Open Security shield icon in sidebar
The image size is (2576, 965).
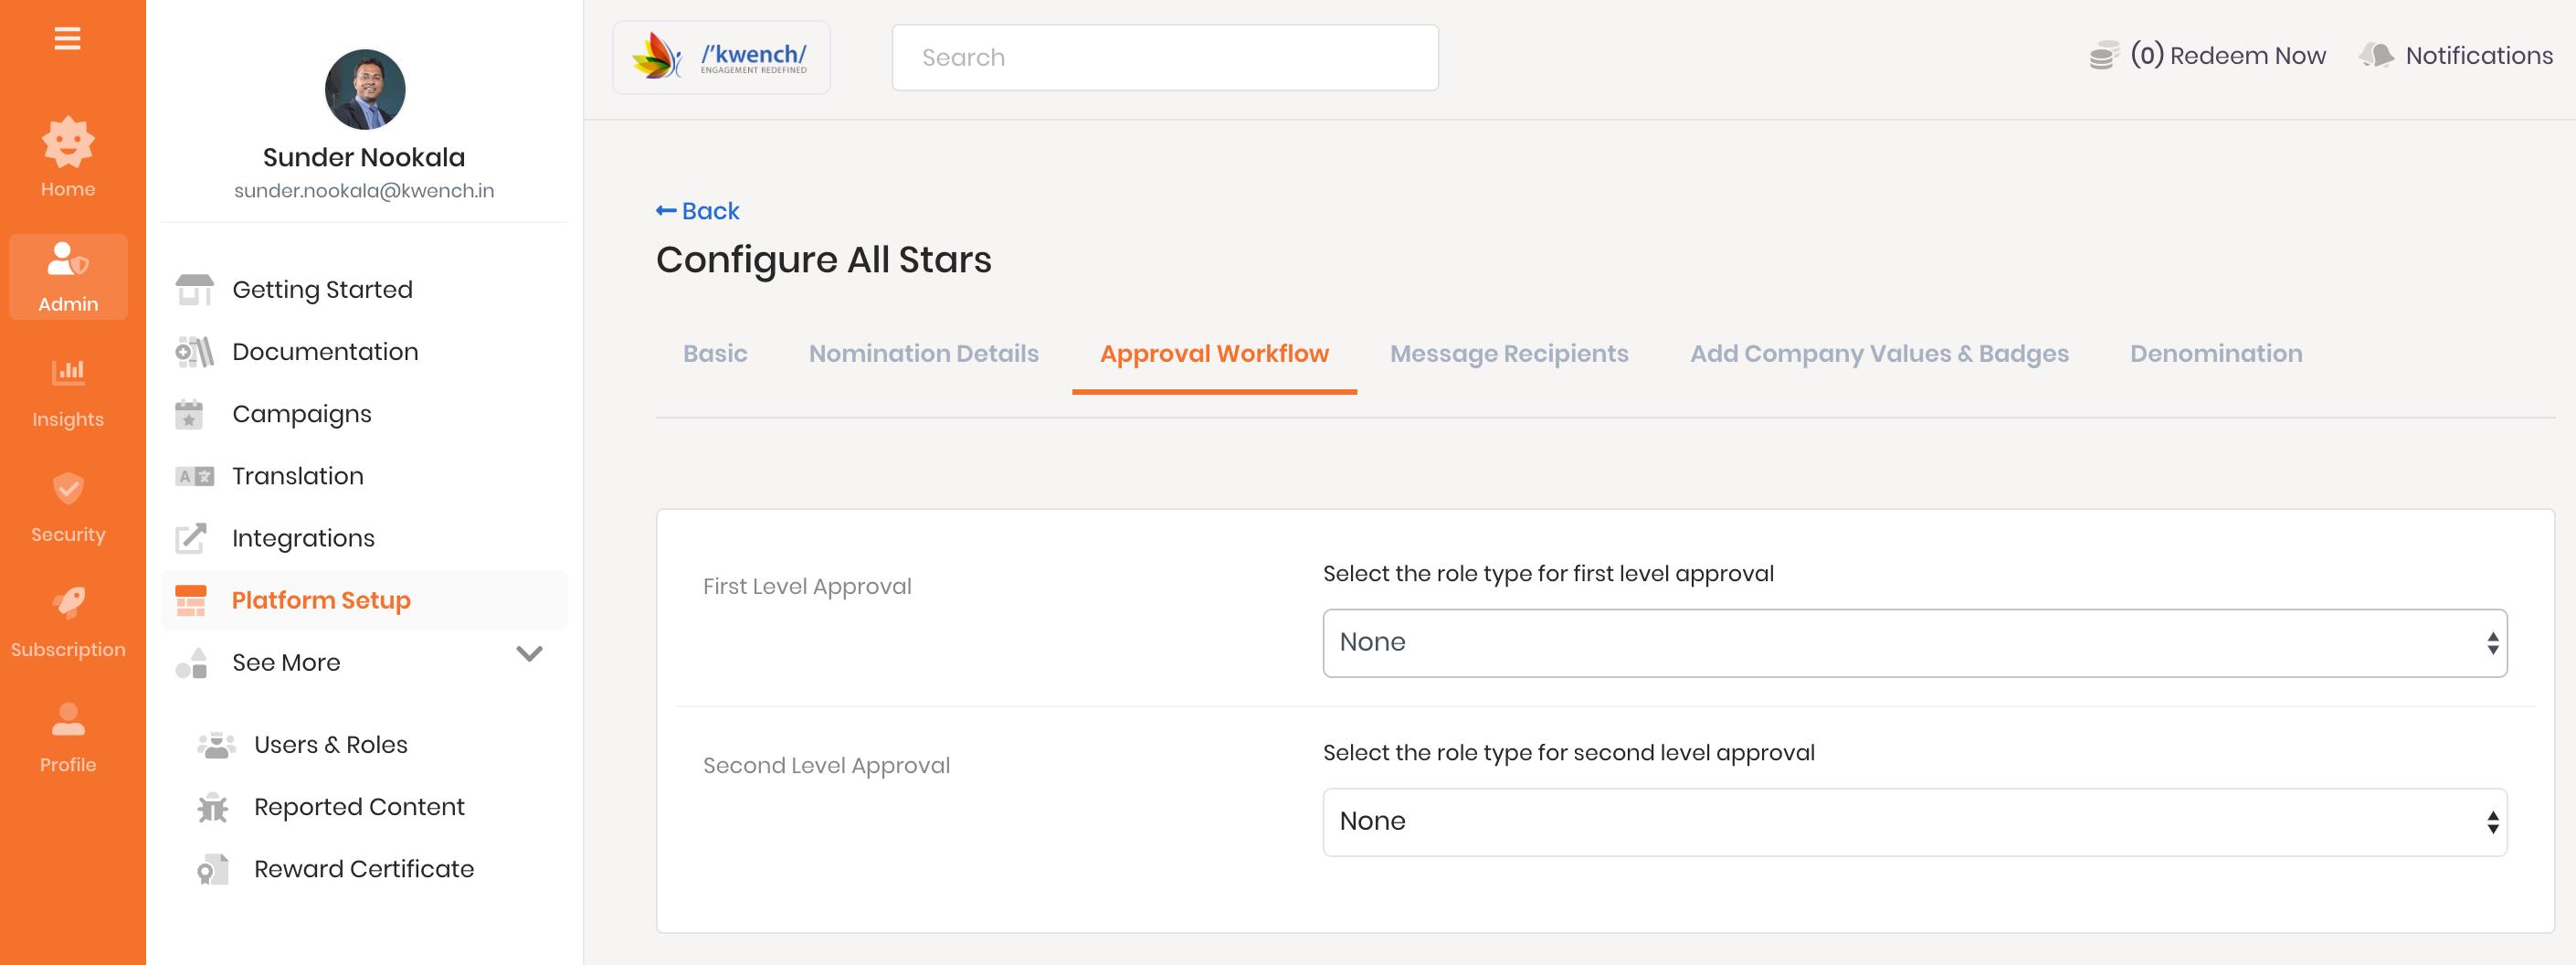68,489
